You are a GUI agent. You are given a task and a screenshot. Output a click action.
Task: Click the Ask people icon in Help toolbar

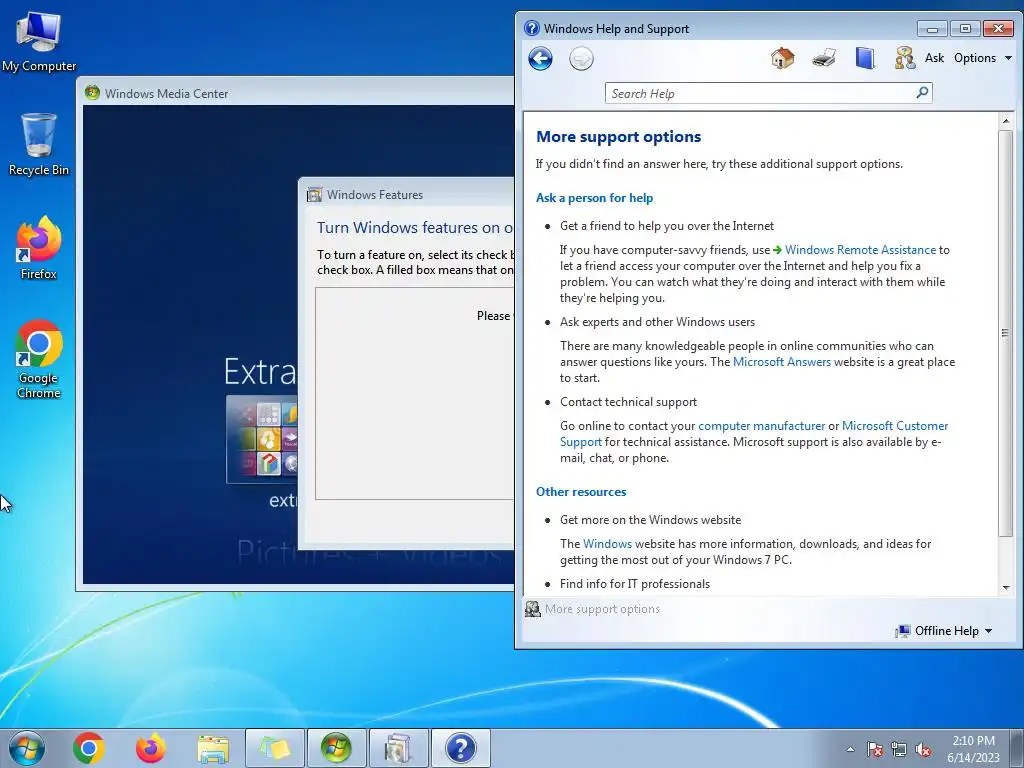click(x=904, y=58)
